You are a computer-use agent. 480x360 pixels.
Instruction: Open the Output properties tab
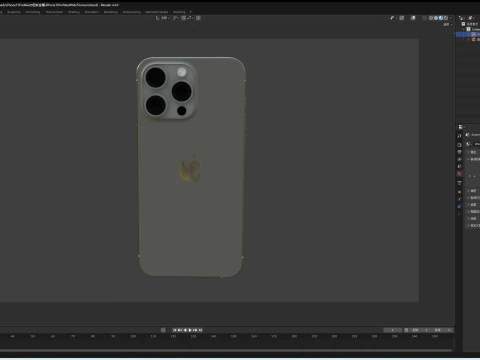[460, 152]
